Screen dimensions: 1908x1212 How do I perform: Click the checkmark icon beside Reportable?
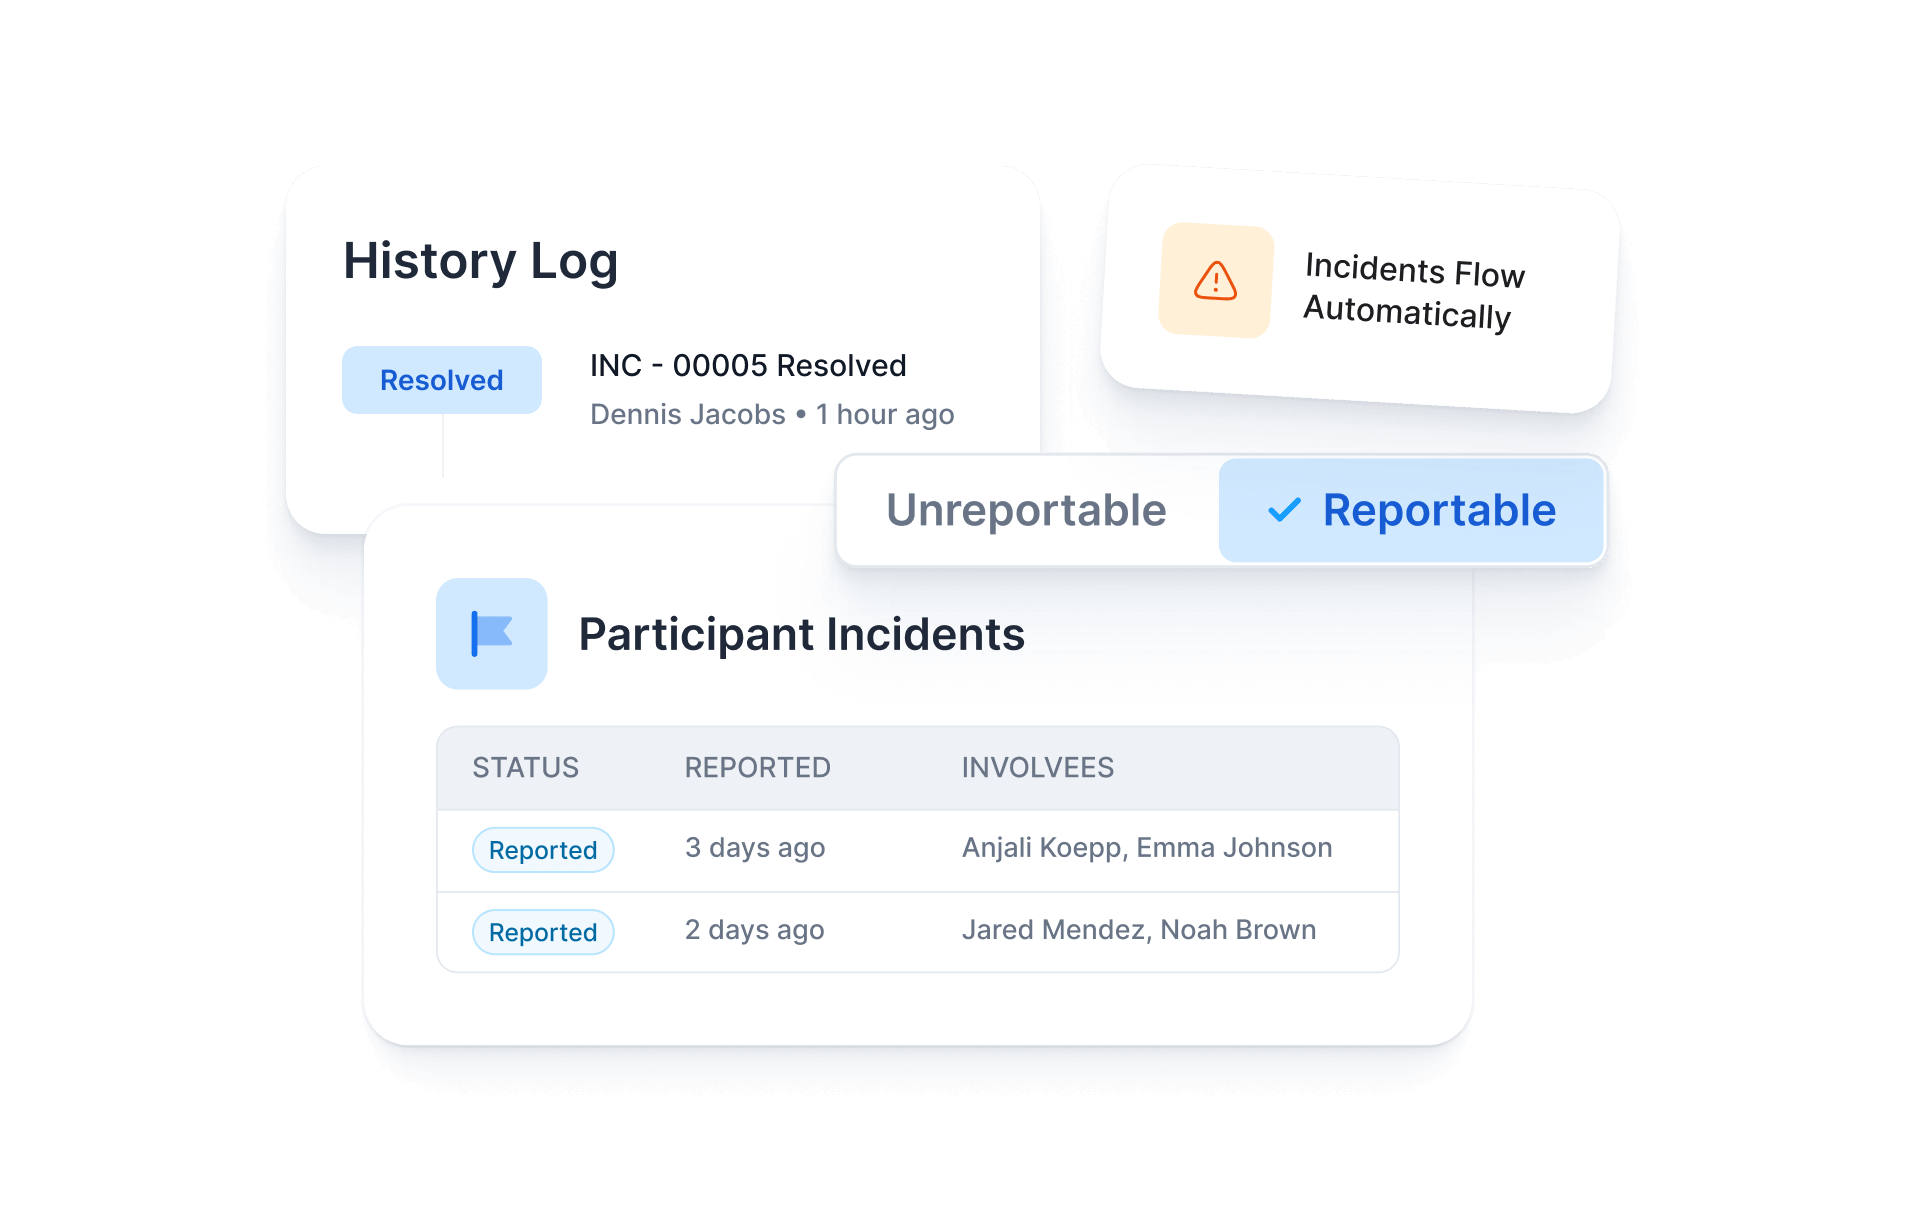coord(1284,511)
